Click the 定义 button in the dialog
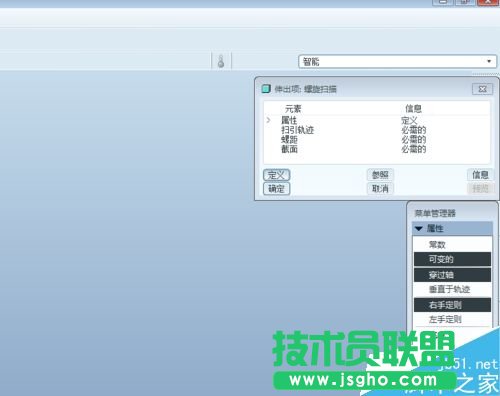 click(276, 175)
